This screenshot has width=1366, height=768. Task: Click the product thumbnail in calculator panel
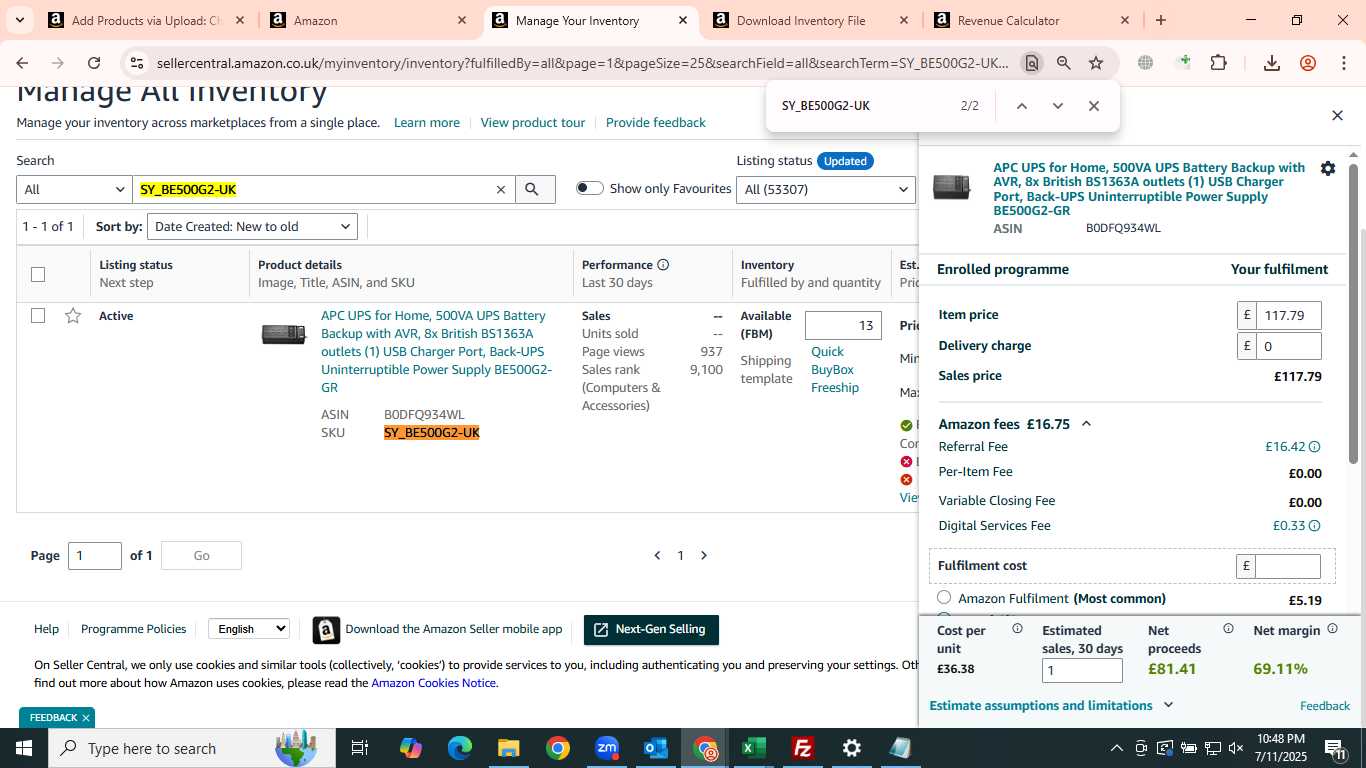pyautogui.click(x=951, y=187)
